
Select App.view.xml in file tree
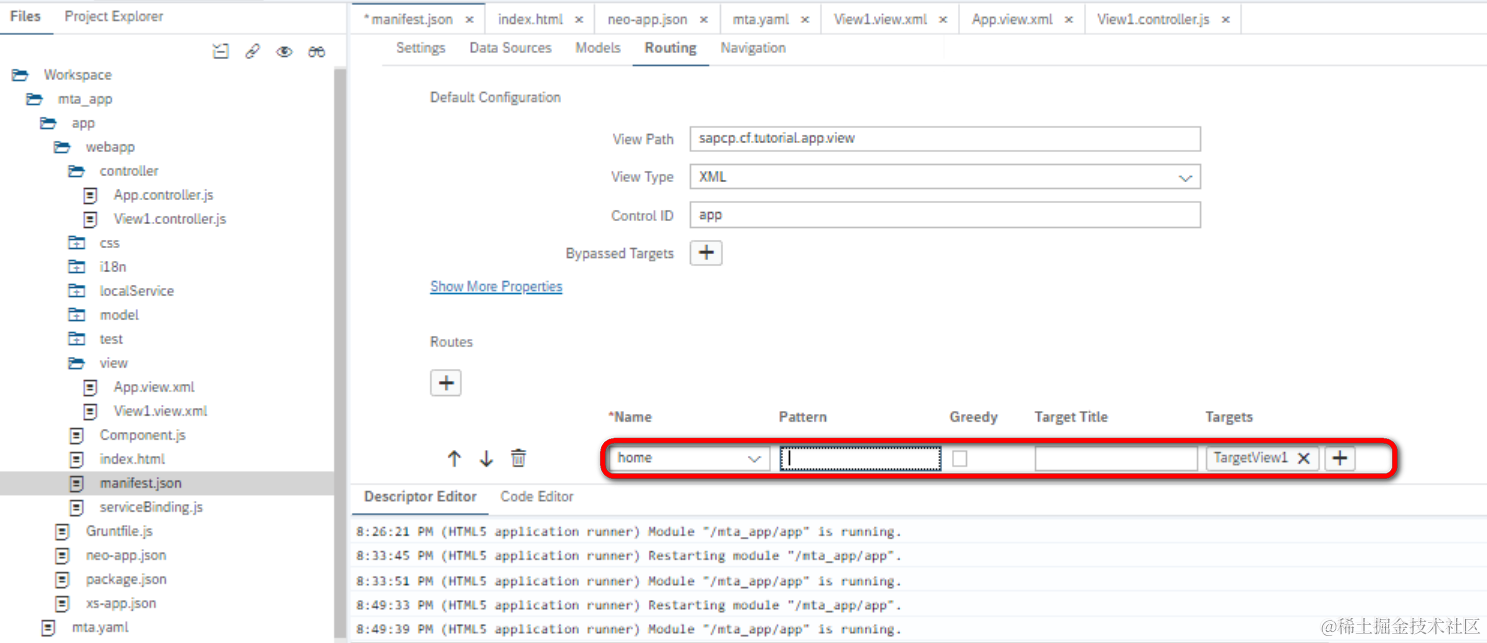click(x=154, y=387)
